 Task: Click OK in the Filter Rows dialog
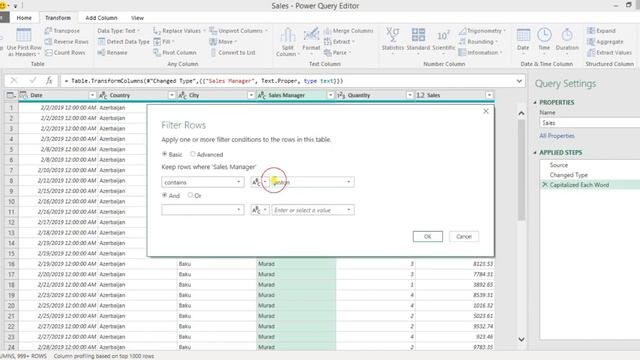[x=427, y=236]
